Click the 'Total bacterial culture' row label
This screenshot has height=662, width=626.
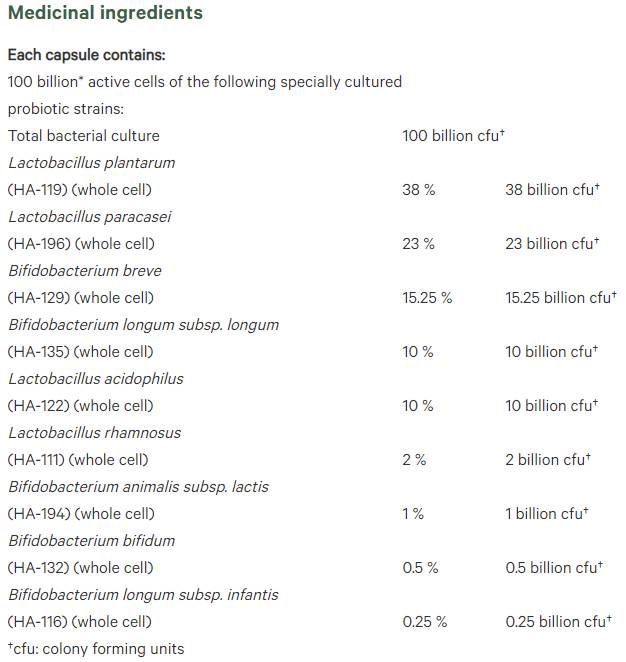83,135
